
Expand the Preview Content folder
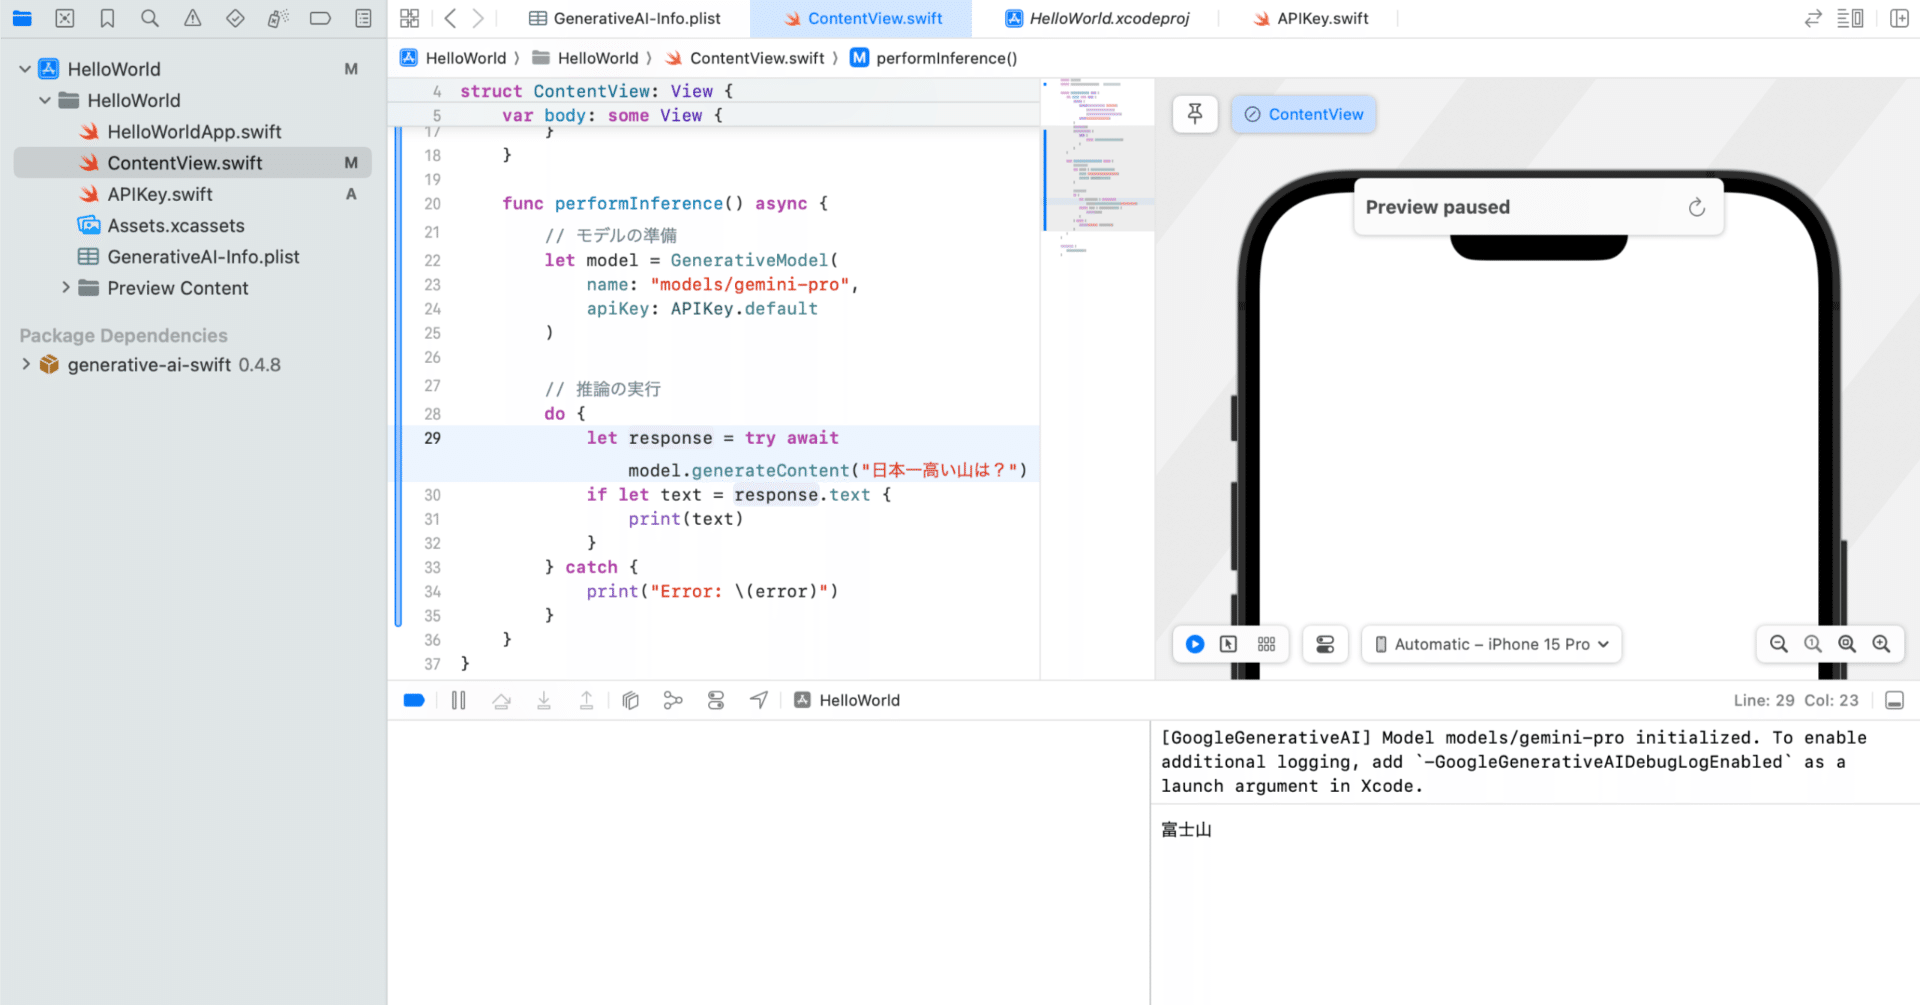[x=65, y=288]
